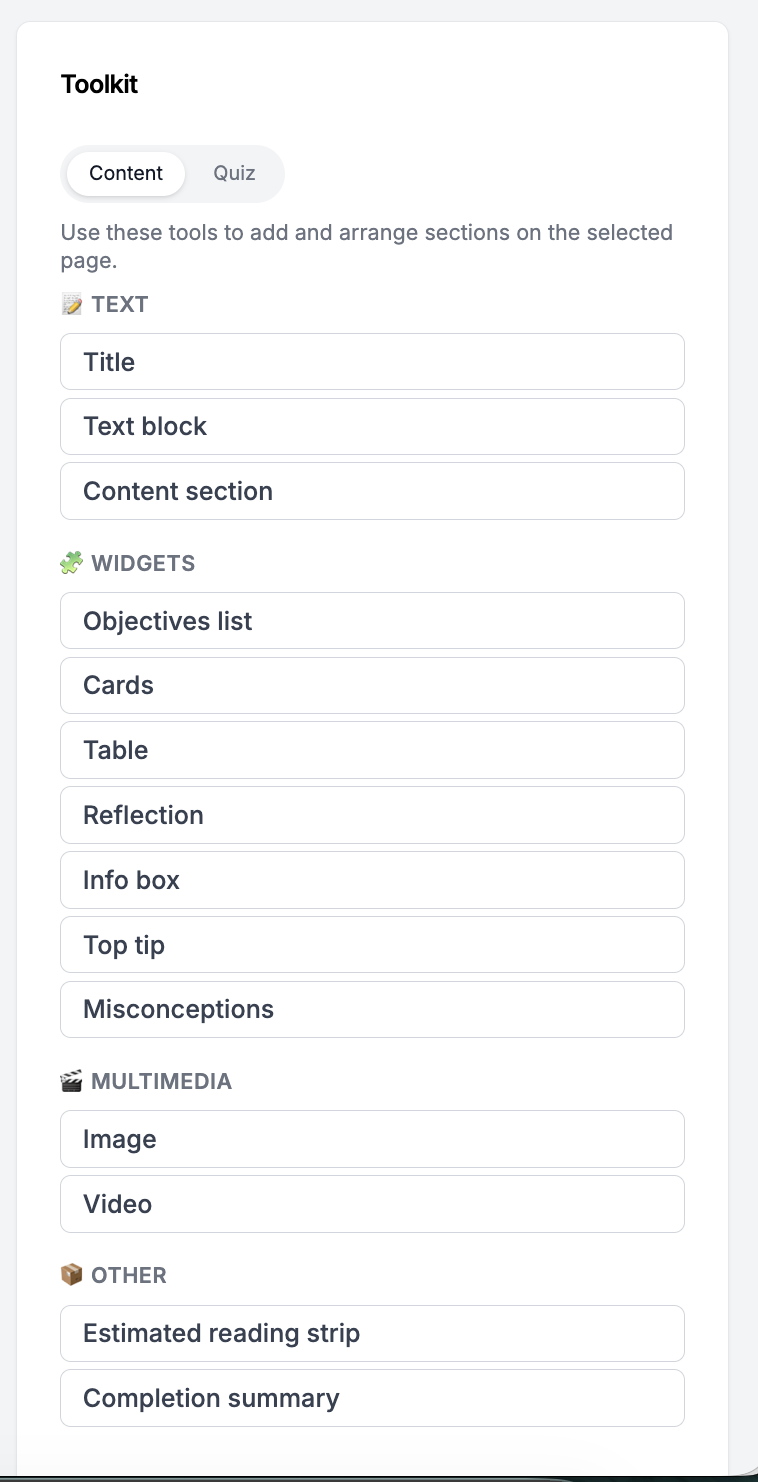Add a Cards widget

click(372, 685)
